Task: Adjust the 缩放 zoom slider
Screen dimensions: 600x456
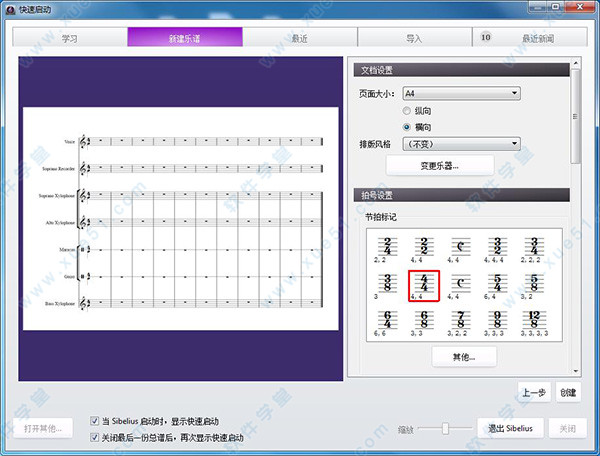Action: pos(444,428)
